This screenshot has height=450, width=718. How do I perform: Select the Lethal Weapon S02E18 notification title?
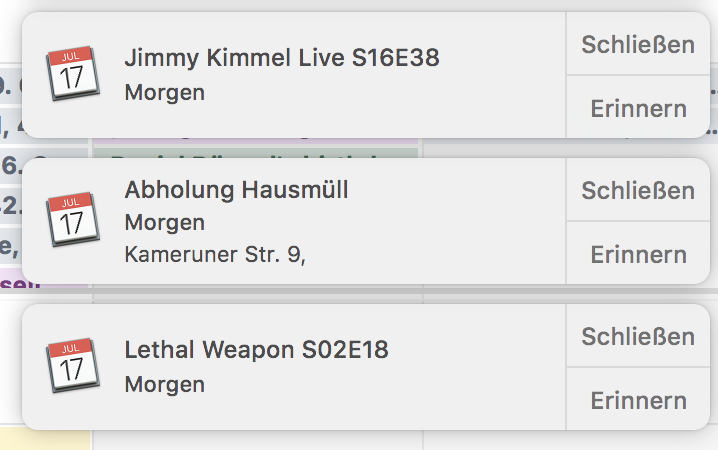click(257, 350)
